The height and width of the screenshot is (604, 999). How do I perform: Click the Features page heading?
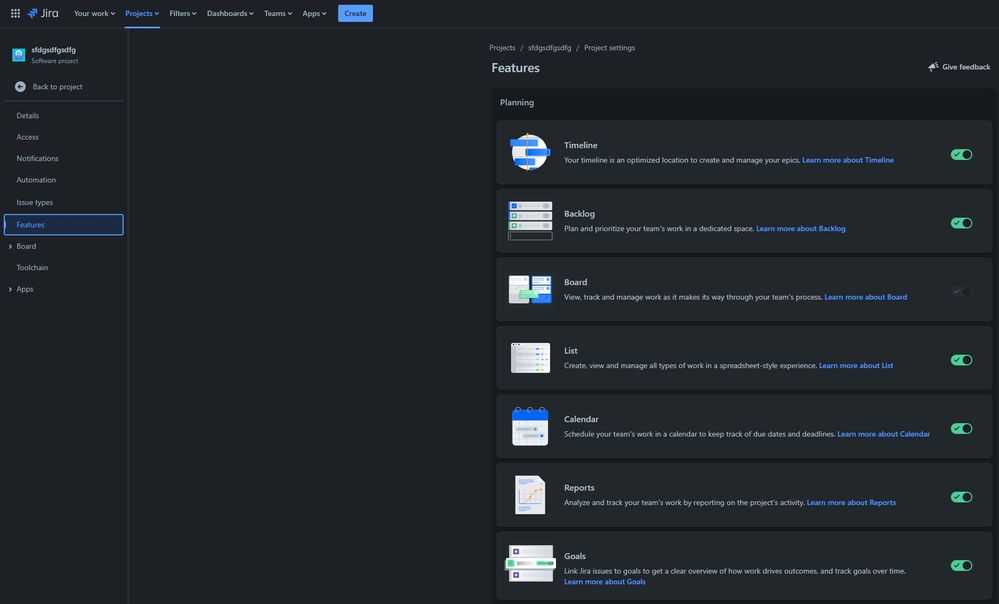[x=515, y=68]
